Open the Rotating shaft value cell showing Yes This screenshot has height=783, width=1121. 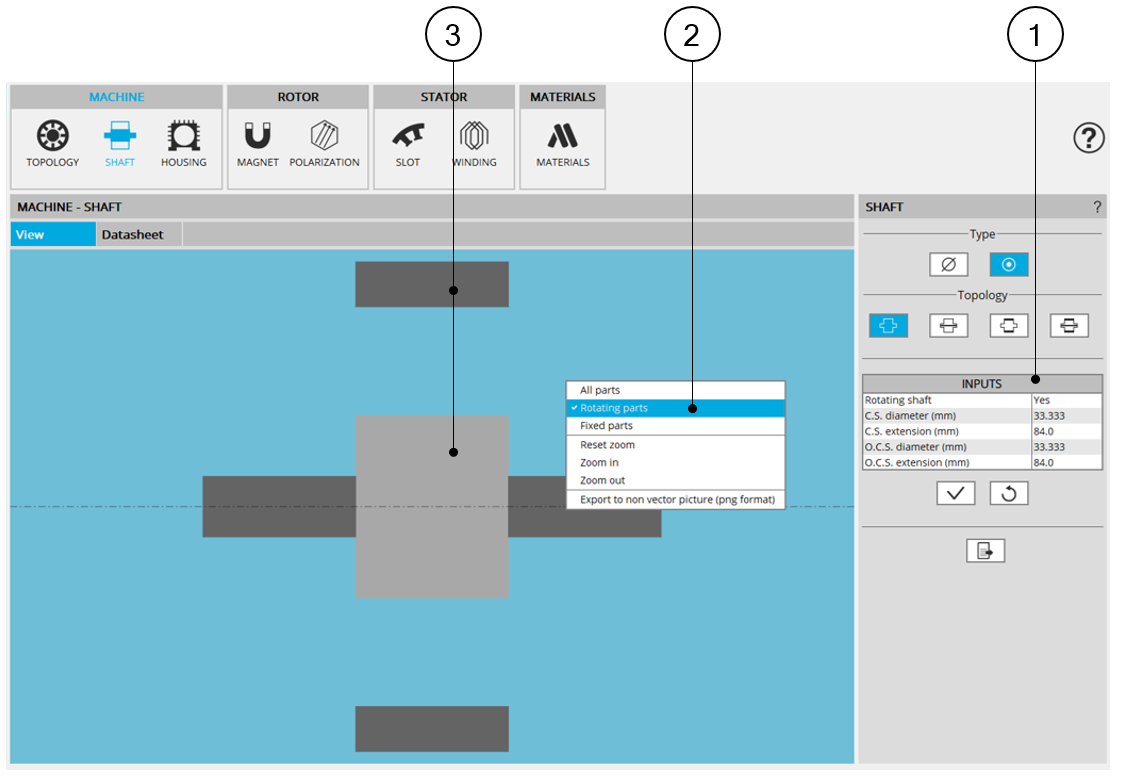click(1066, 400)
